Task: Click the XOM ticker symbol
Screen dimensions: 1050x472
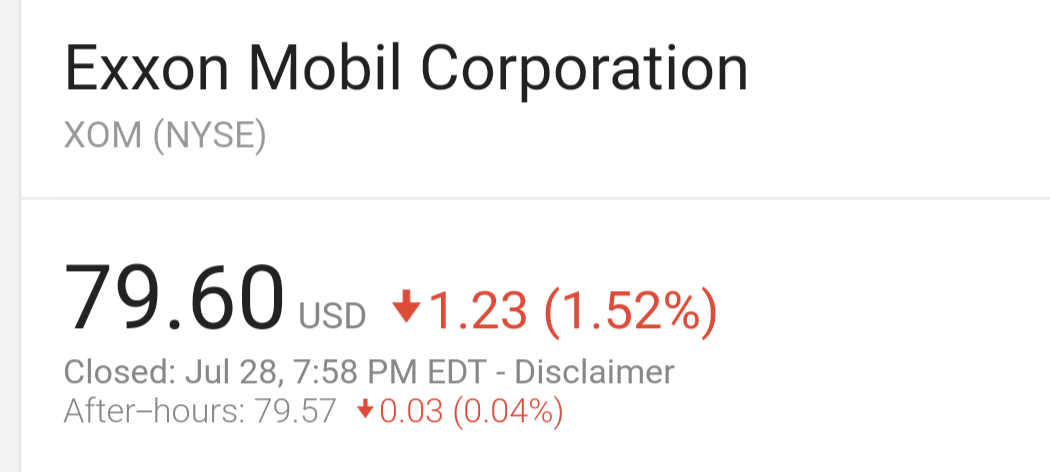Action: coord(103,136)
